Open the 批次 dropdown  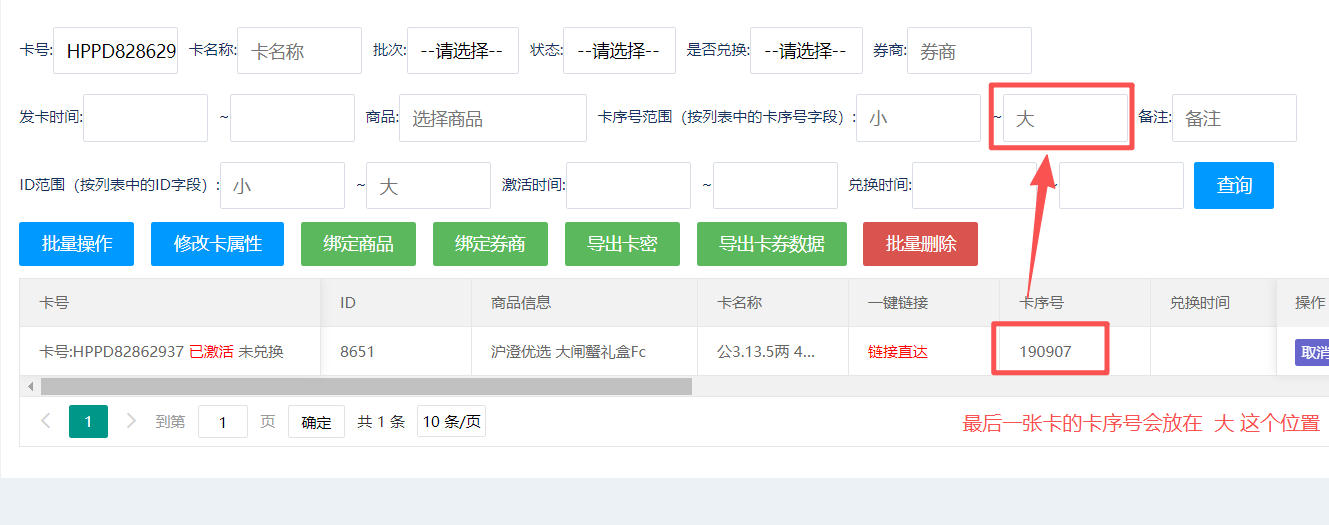[x=462, y=51]
